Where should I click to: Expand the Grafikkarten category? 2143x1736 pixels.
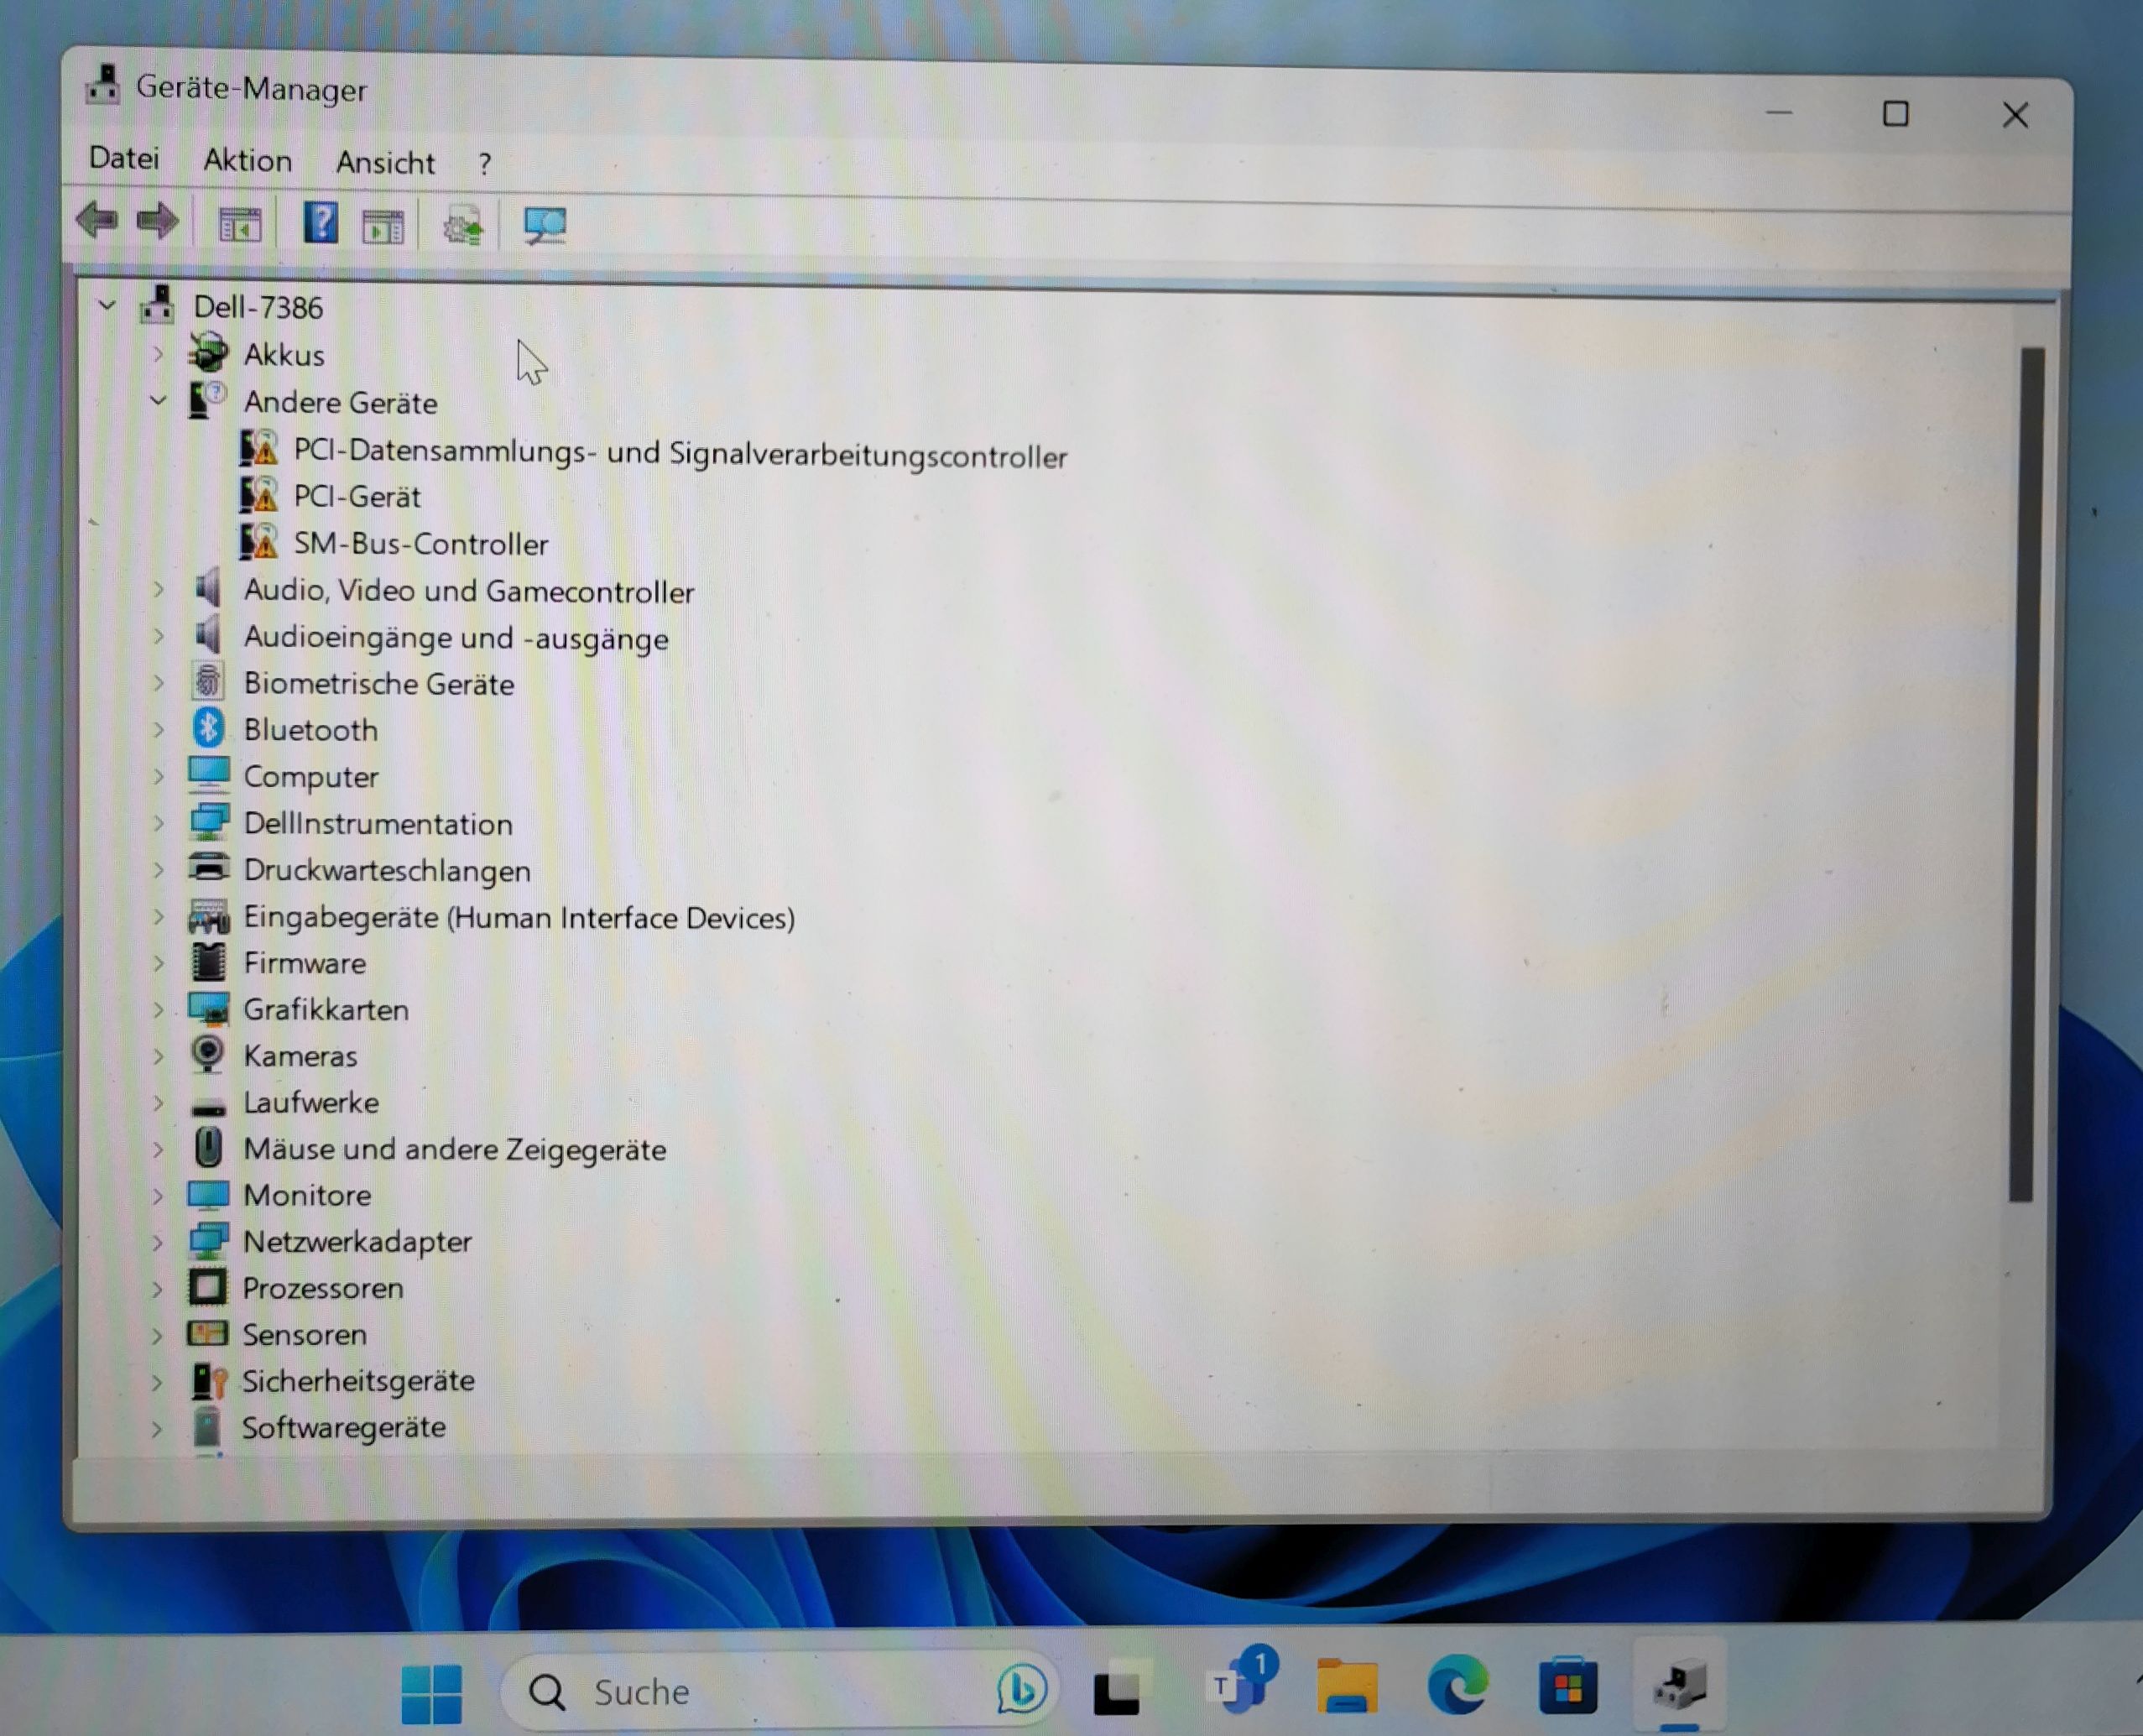click(158, 1009)
